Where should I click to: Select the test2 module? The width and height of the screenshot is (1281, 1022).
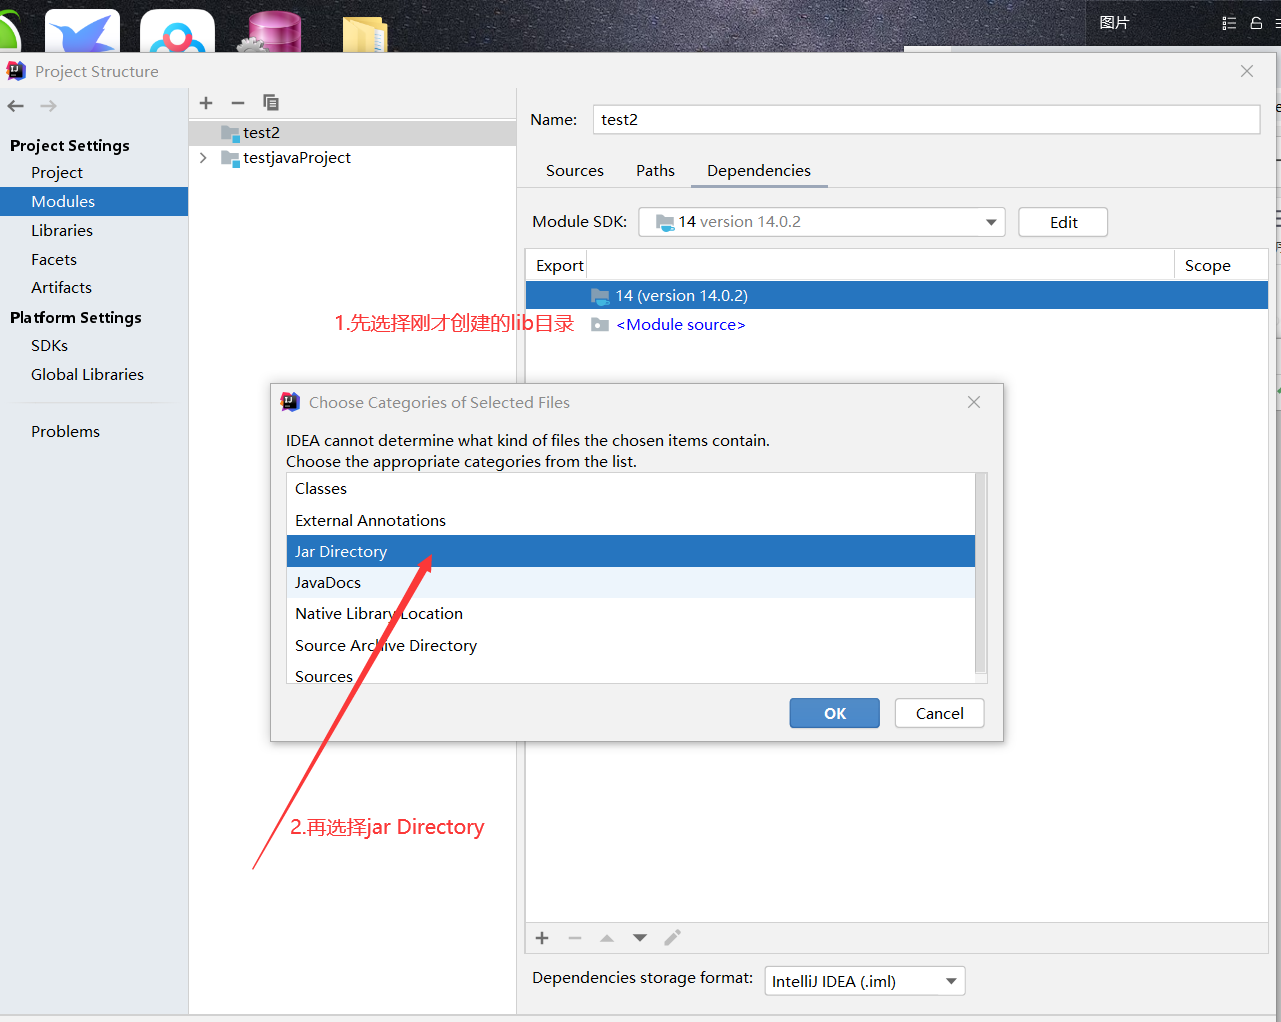352,133
